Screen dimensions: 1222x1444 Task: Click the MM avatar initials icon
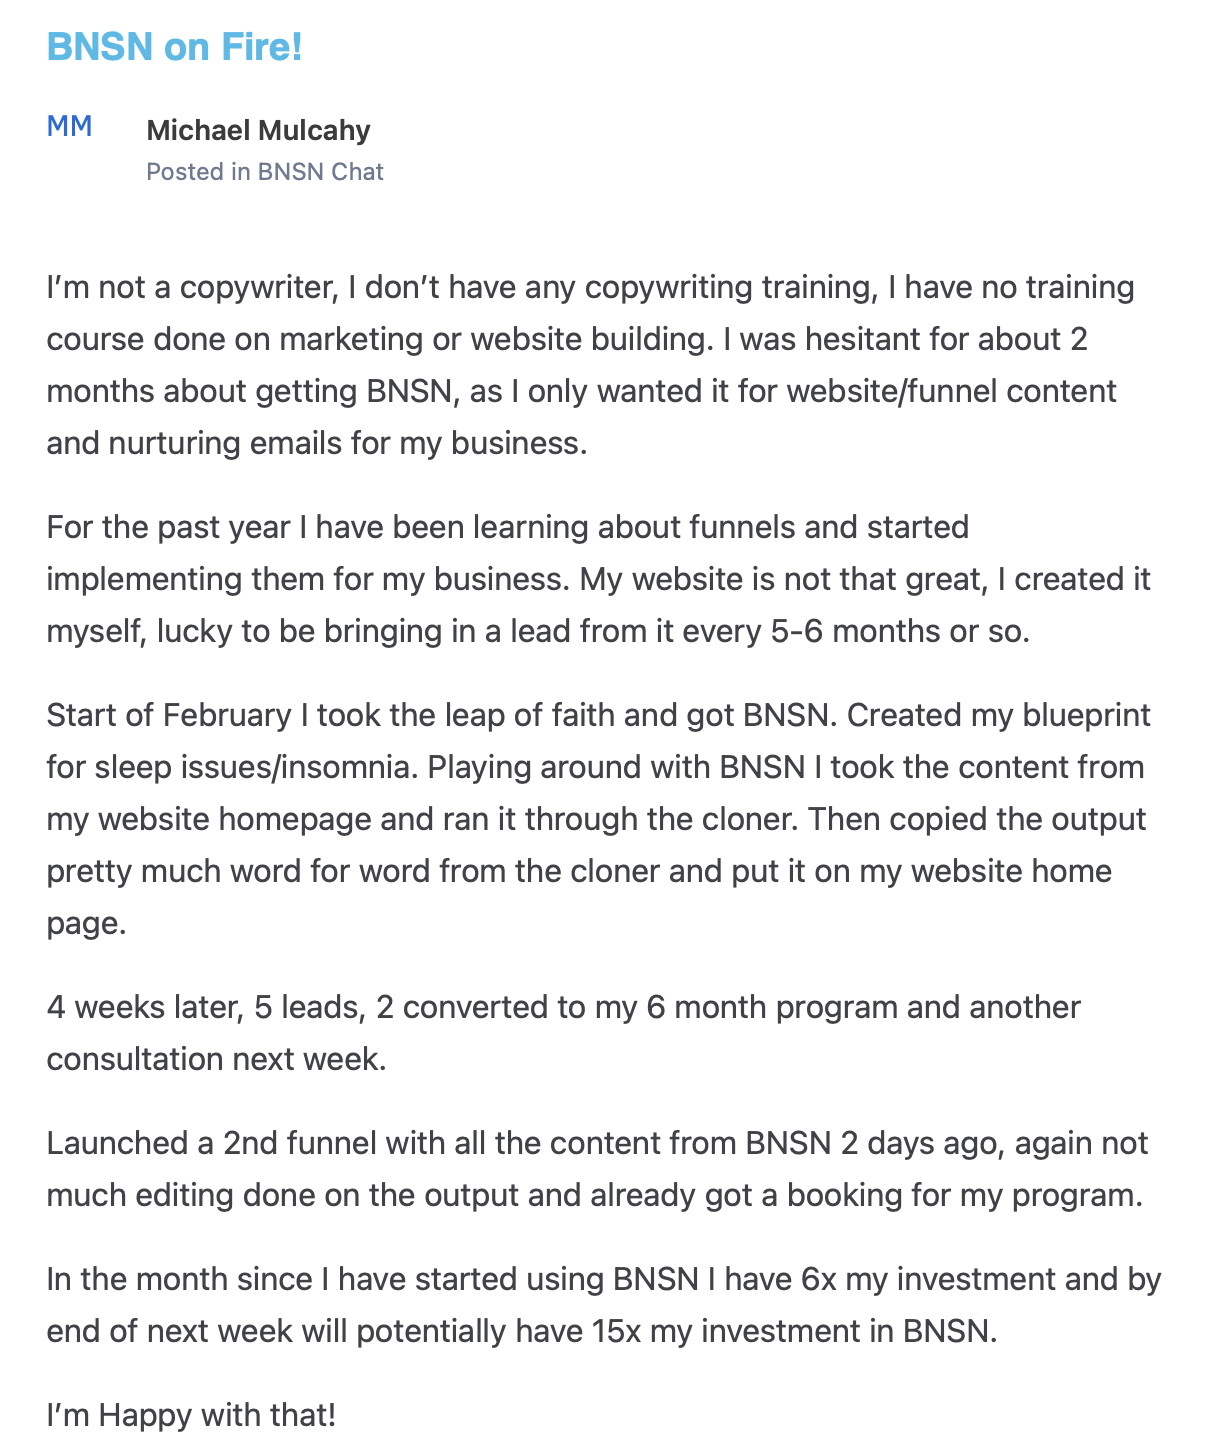pyautogui.click(x=70, y=126)
